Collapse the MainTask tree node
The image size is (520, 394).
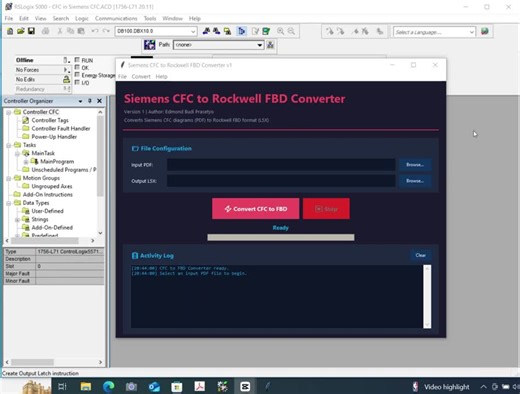[17, 153]
